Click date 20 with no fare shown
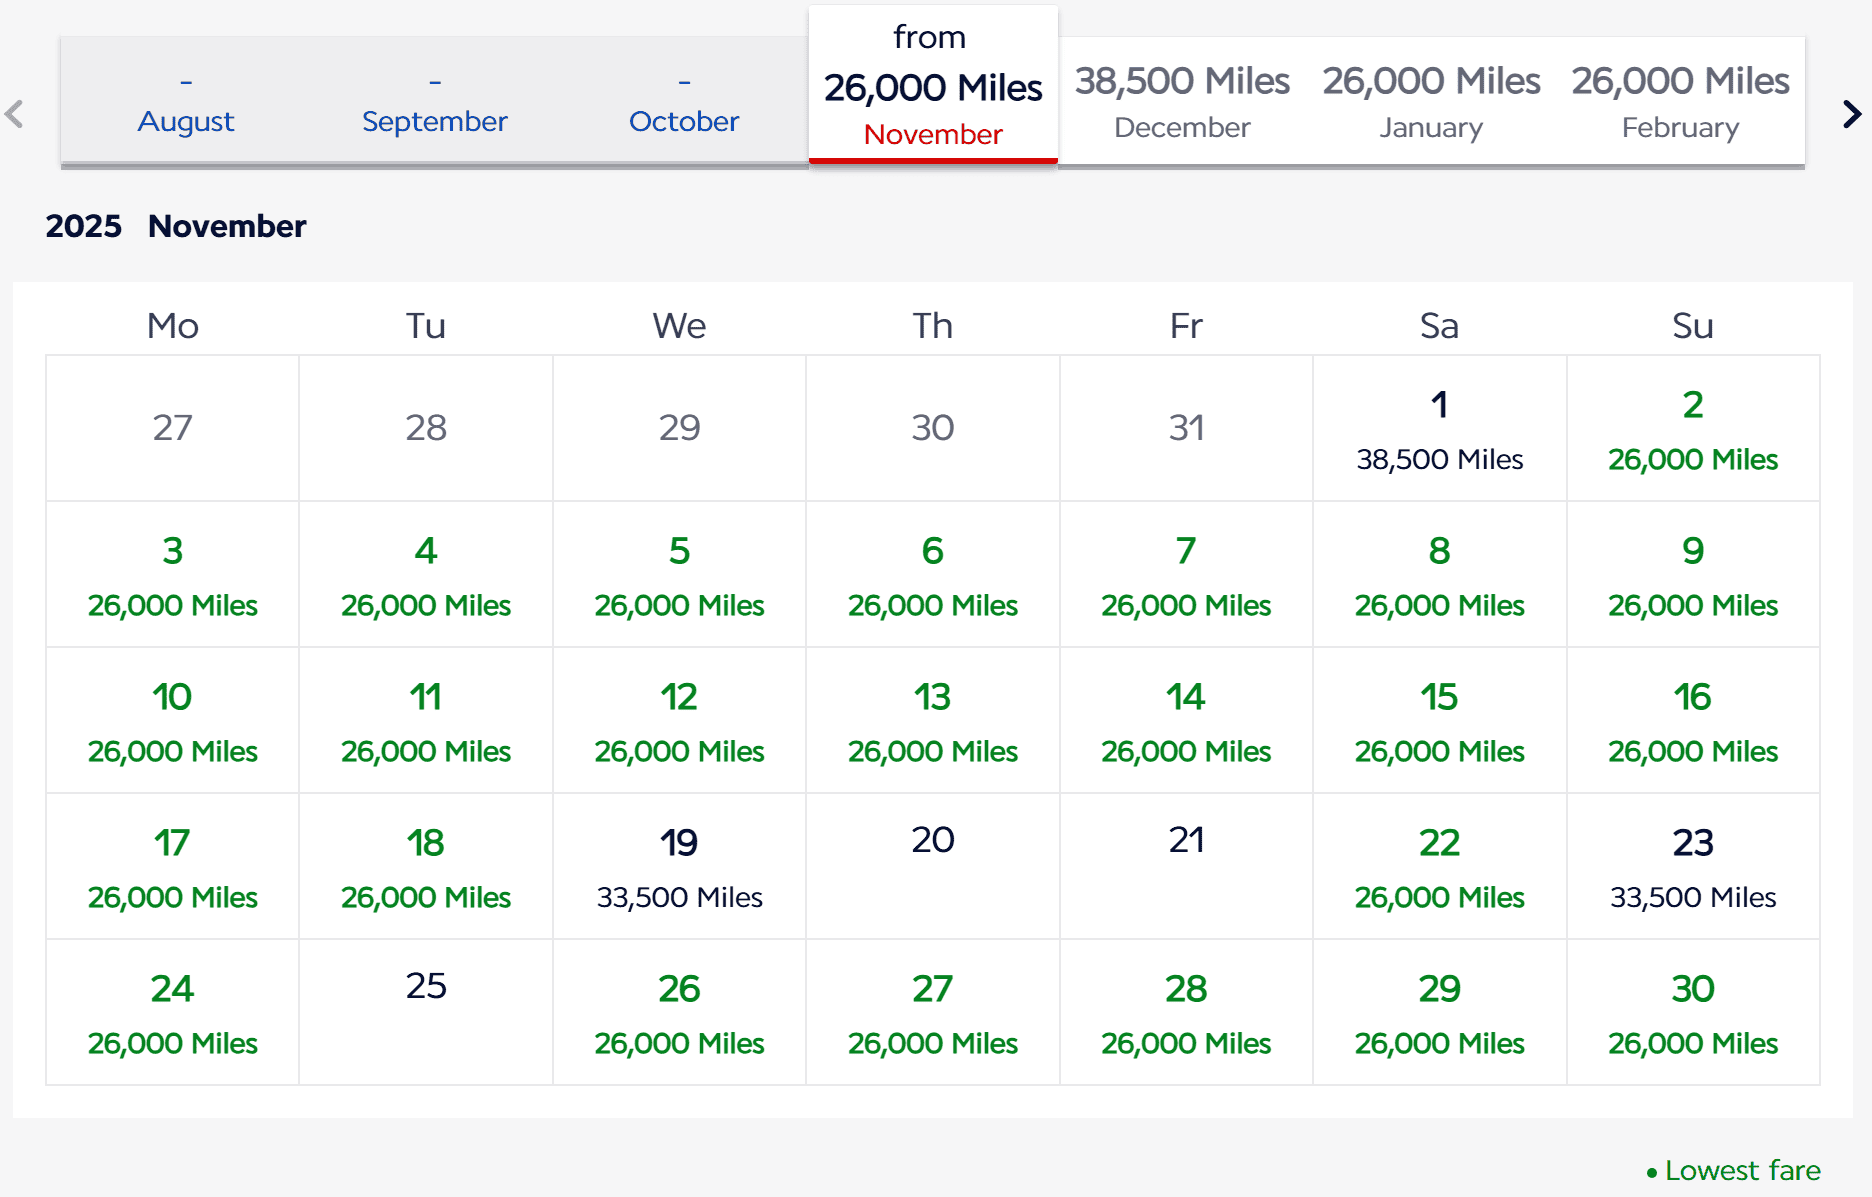1872x1197 pixels. pos(932,866)
